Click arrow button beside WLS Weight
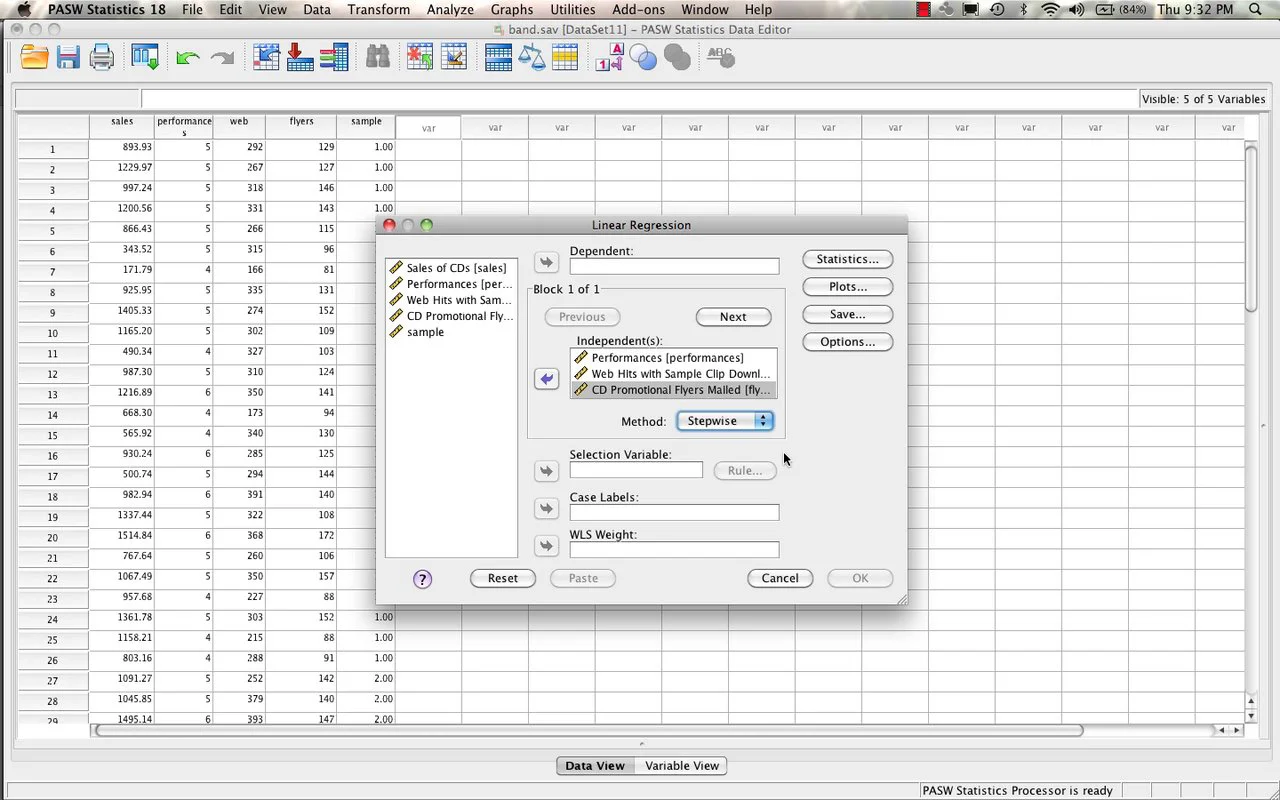The image size is (1280, 800). 546,546
